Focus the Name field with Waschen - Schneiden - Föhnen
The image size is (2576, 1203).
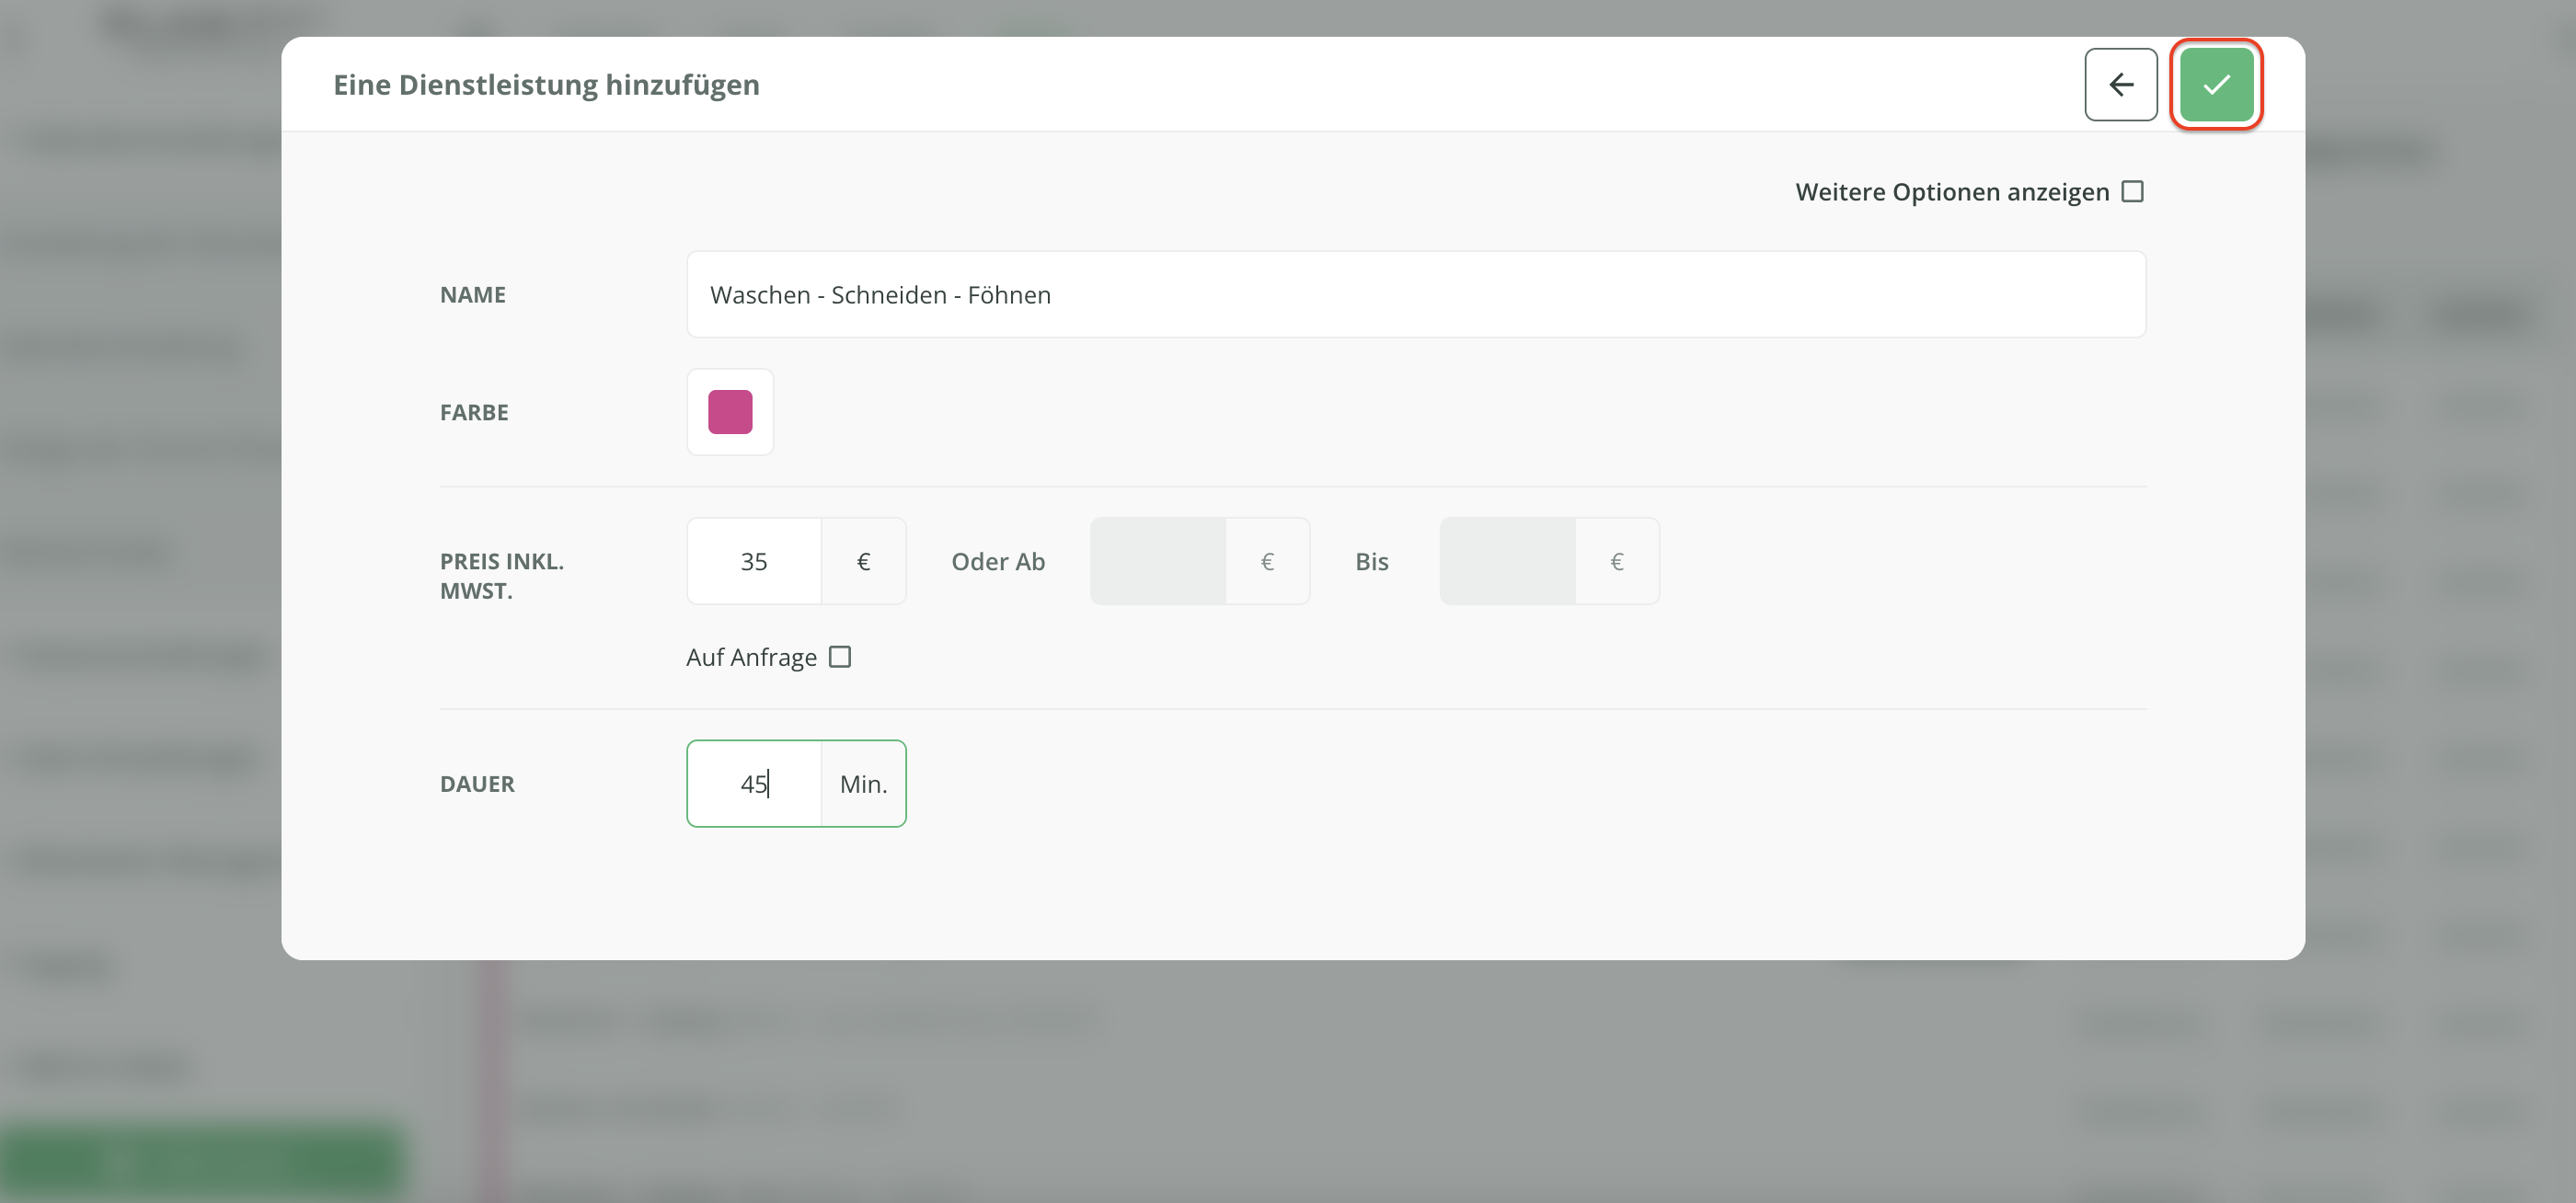[1415, 295]
